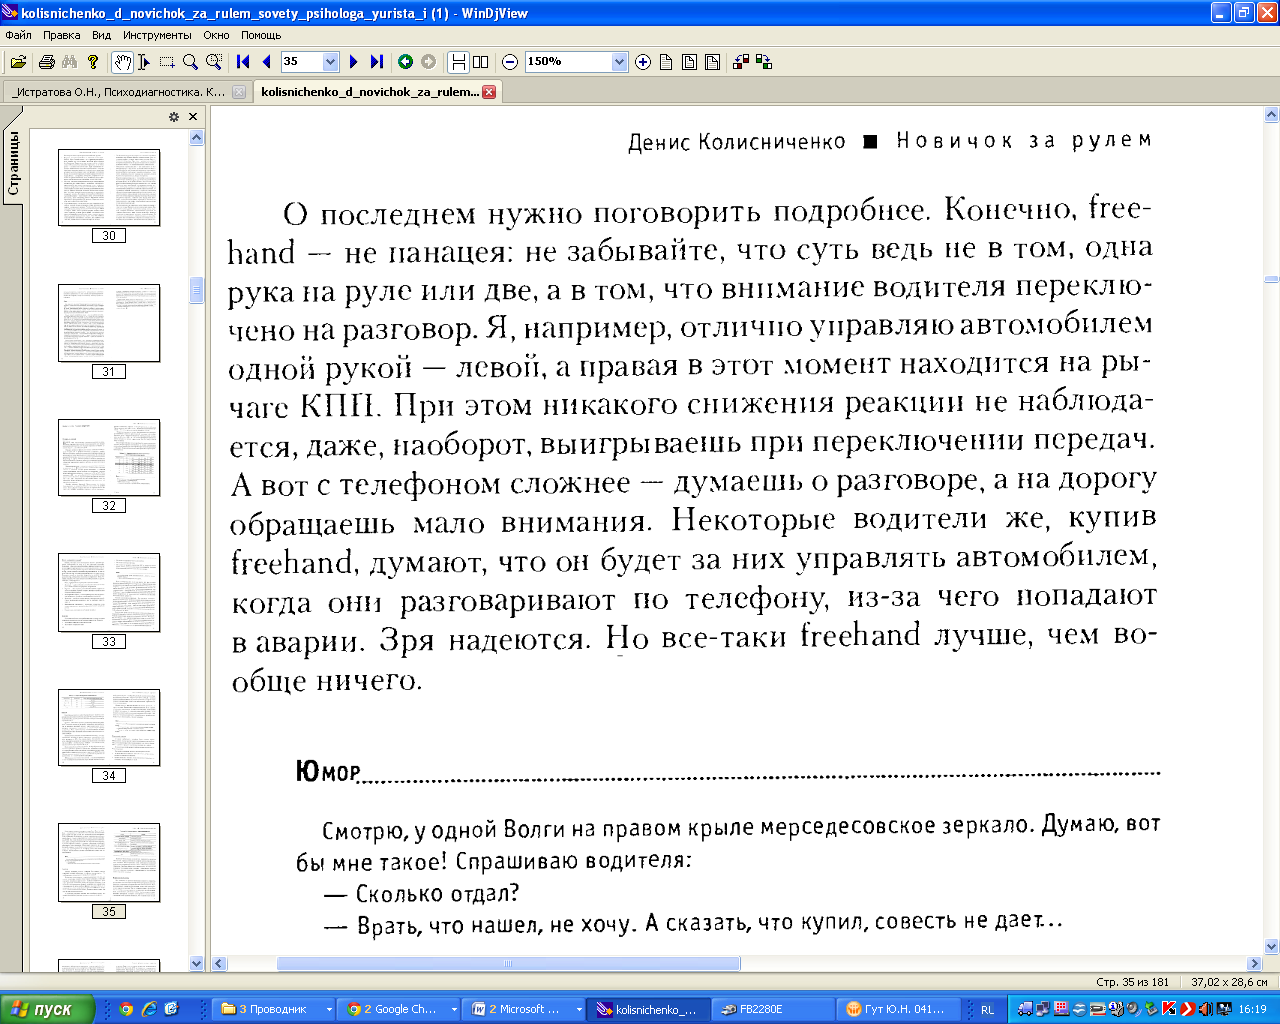Switch to Истратова Психодиагностика document tab
The width and height of the screenshot is (1280, 1024).
pos(119,92)
